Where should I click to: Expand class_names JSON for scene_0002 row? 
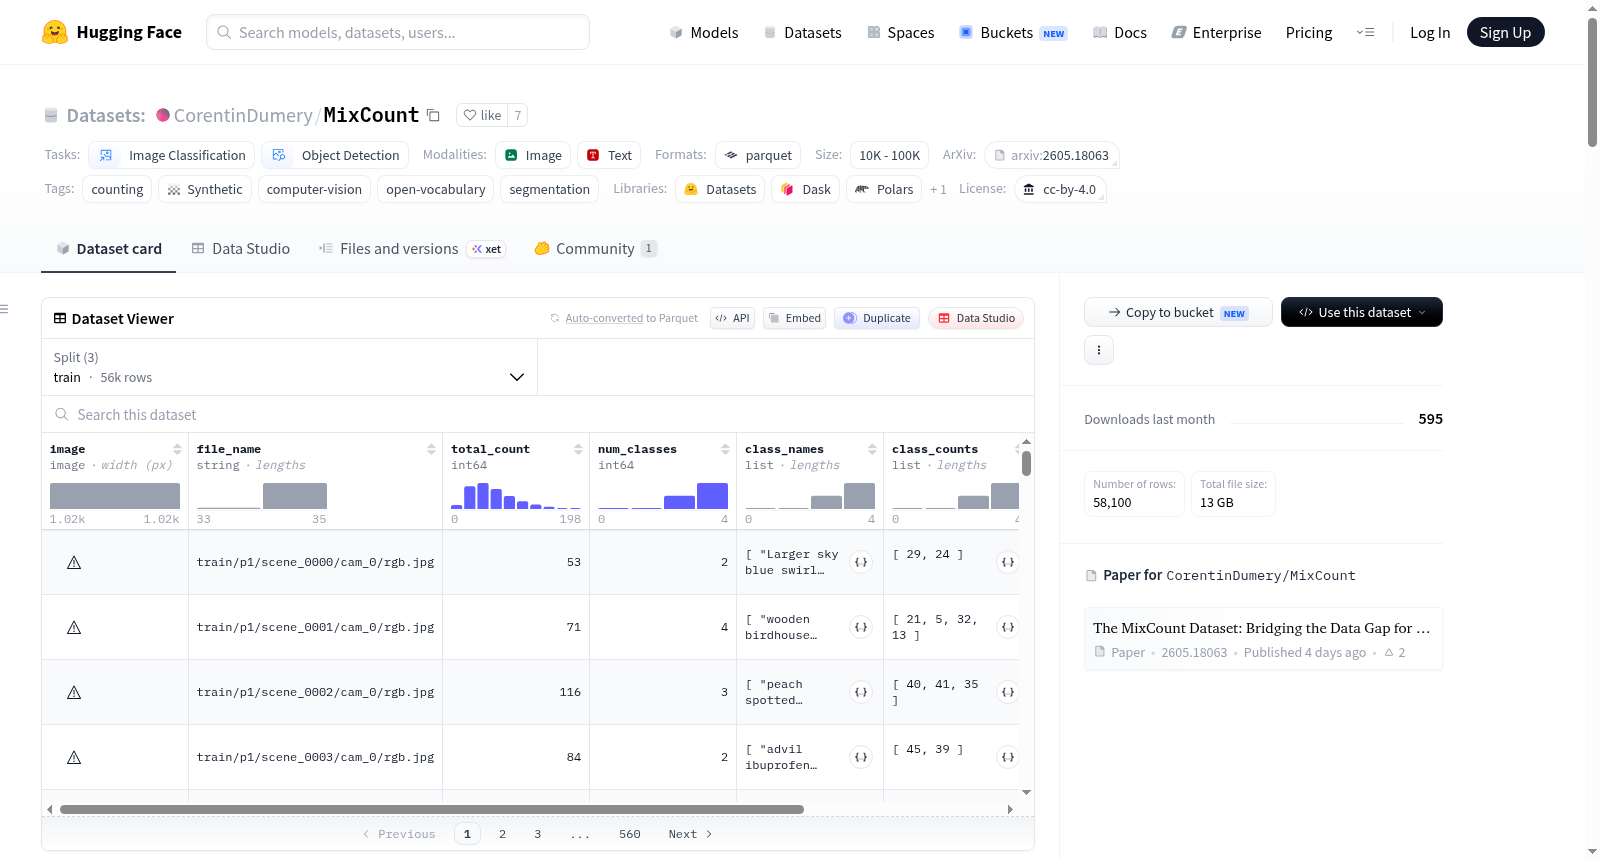click(x=861, y=692)
